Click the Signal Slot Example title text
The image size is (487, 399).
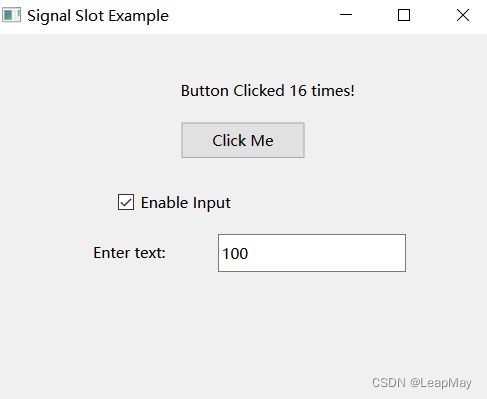pos(98,16)
